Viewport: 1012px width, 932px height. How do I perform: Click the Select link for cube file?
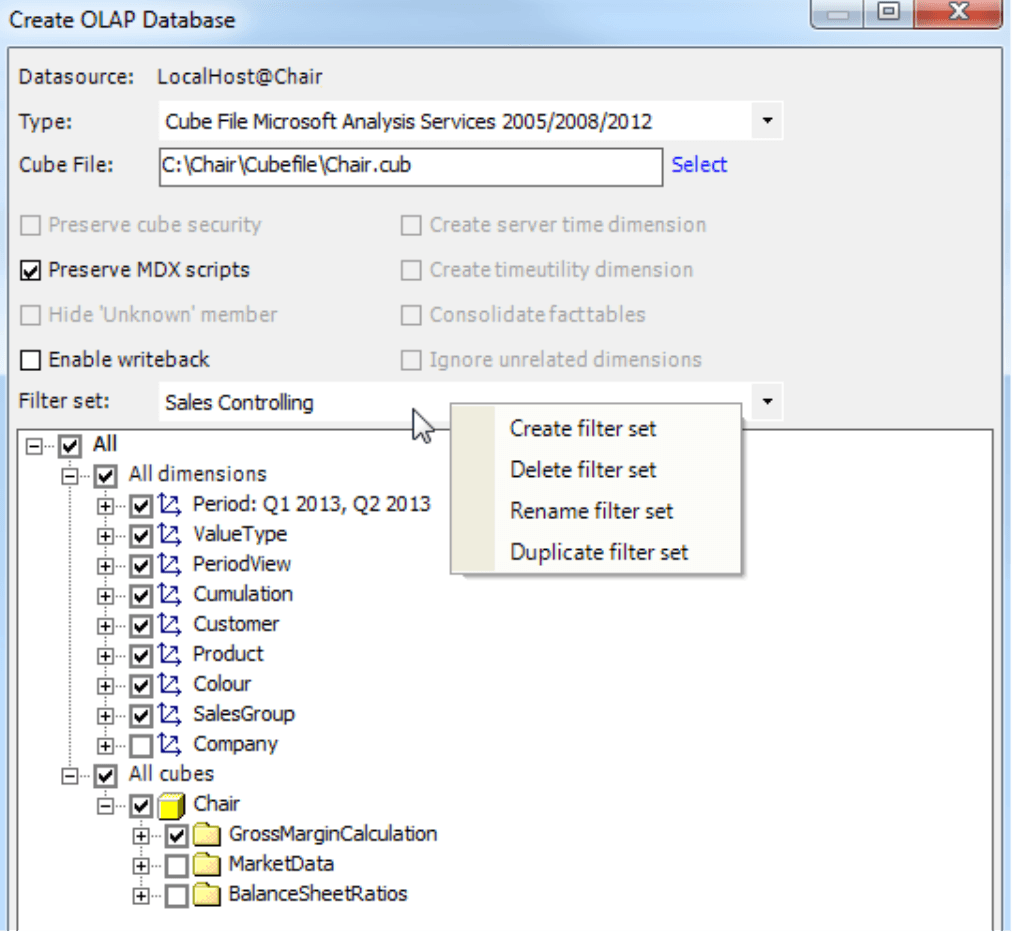[699, 165]
